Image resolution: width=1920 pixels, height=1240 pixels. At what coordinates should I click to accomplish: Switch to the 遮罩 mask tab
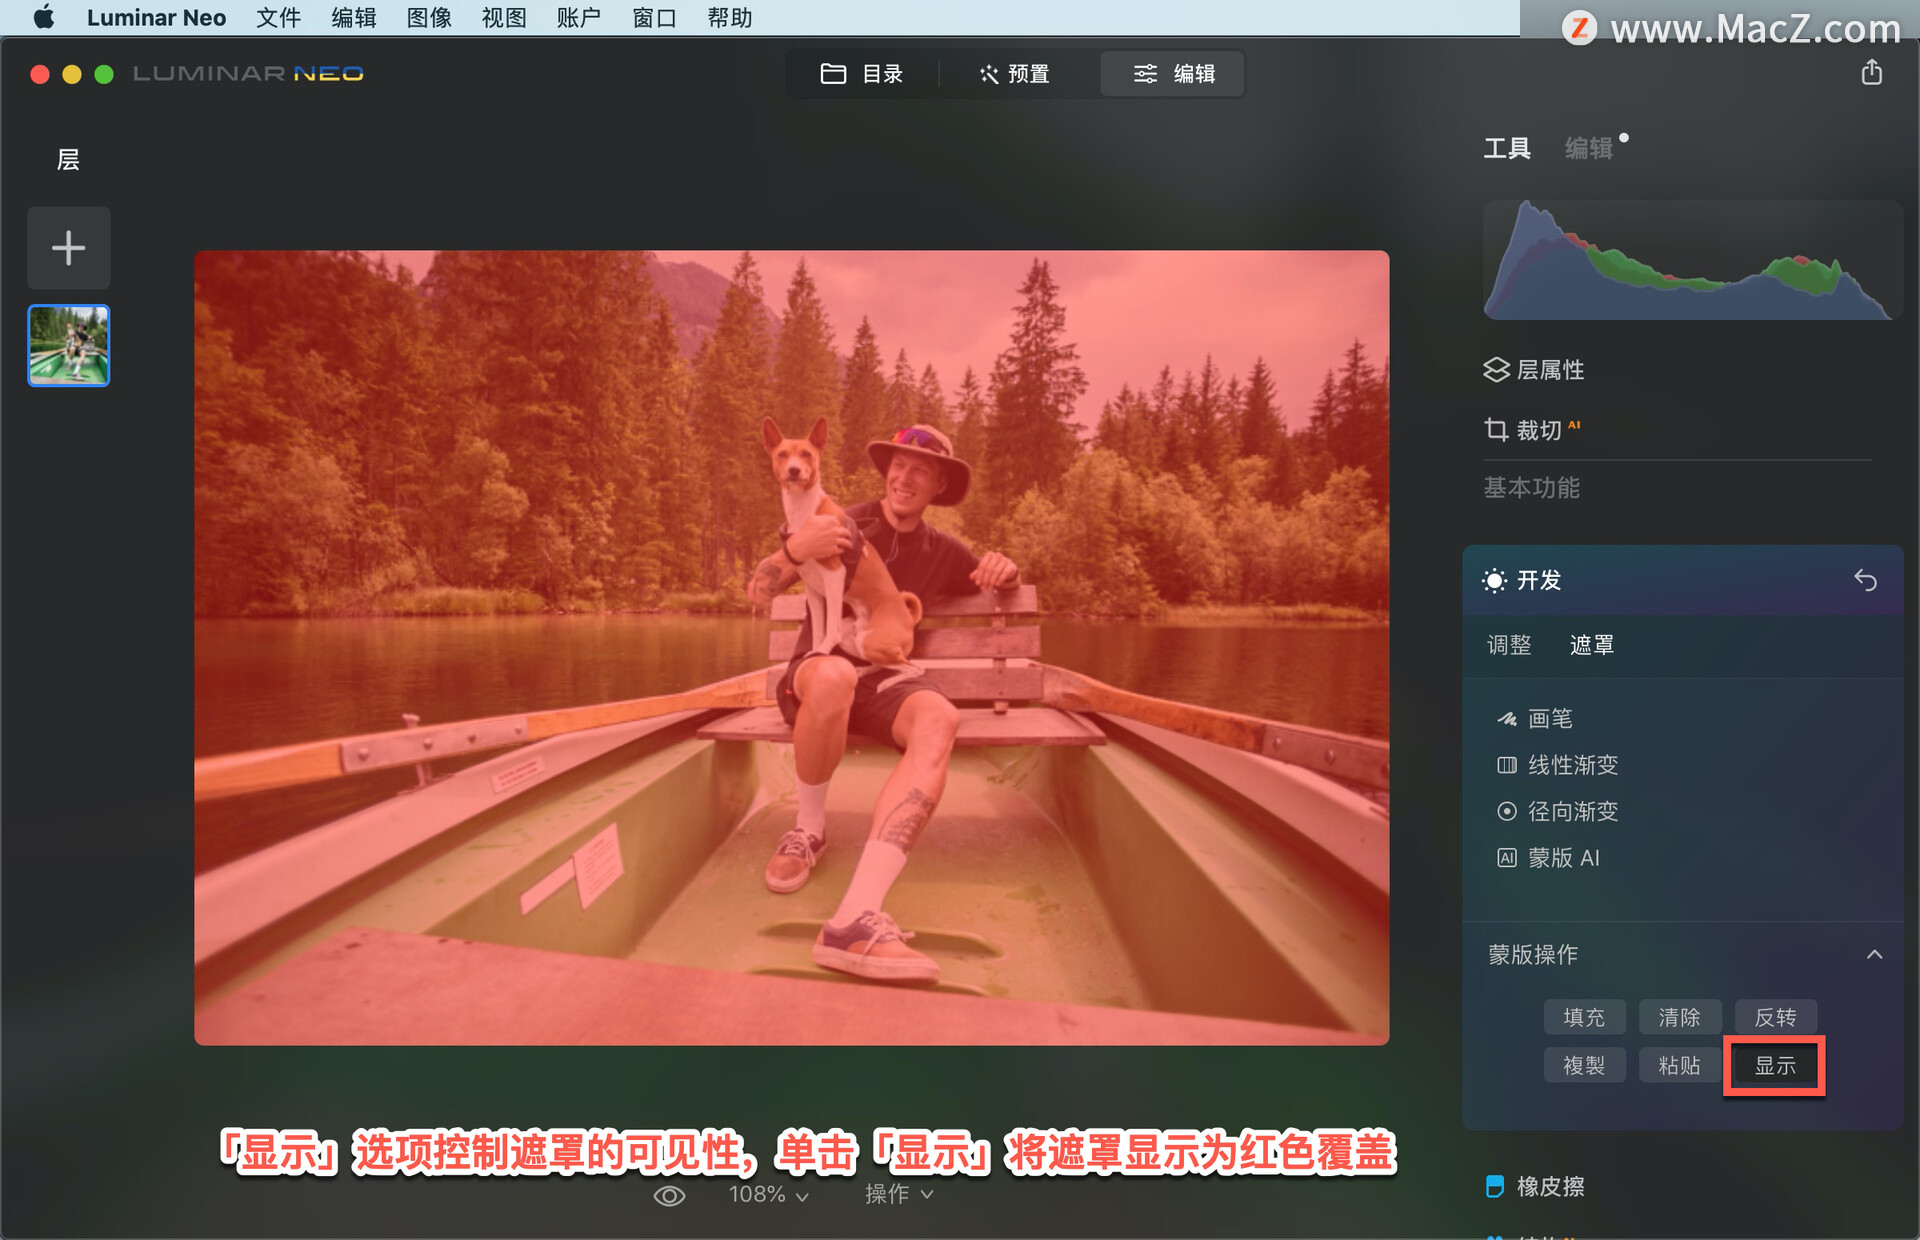(x=1591, y=645)
